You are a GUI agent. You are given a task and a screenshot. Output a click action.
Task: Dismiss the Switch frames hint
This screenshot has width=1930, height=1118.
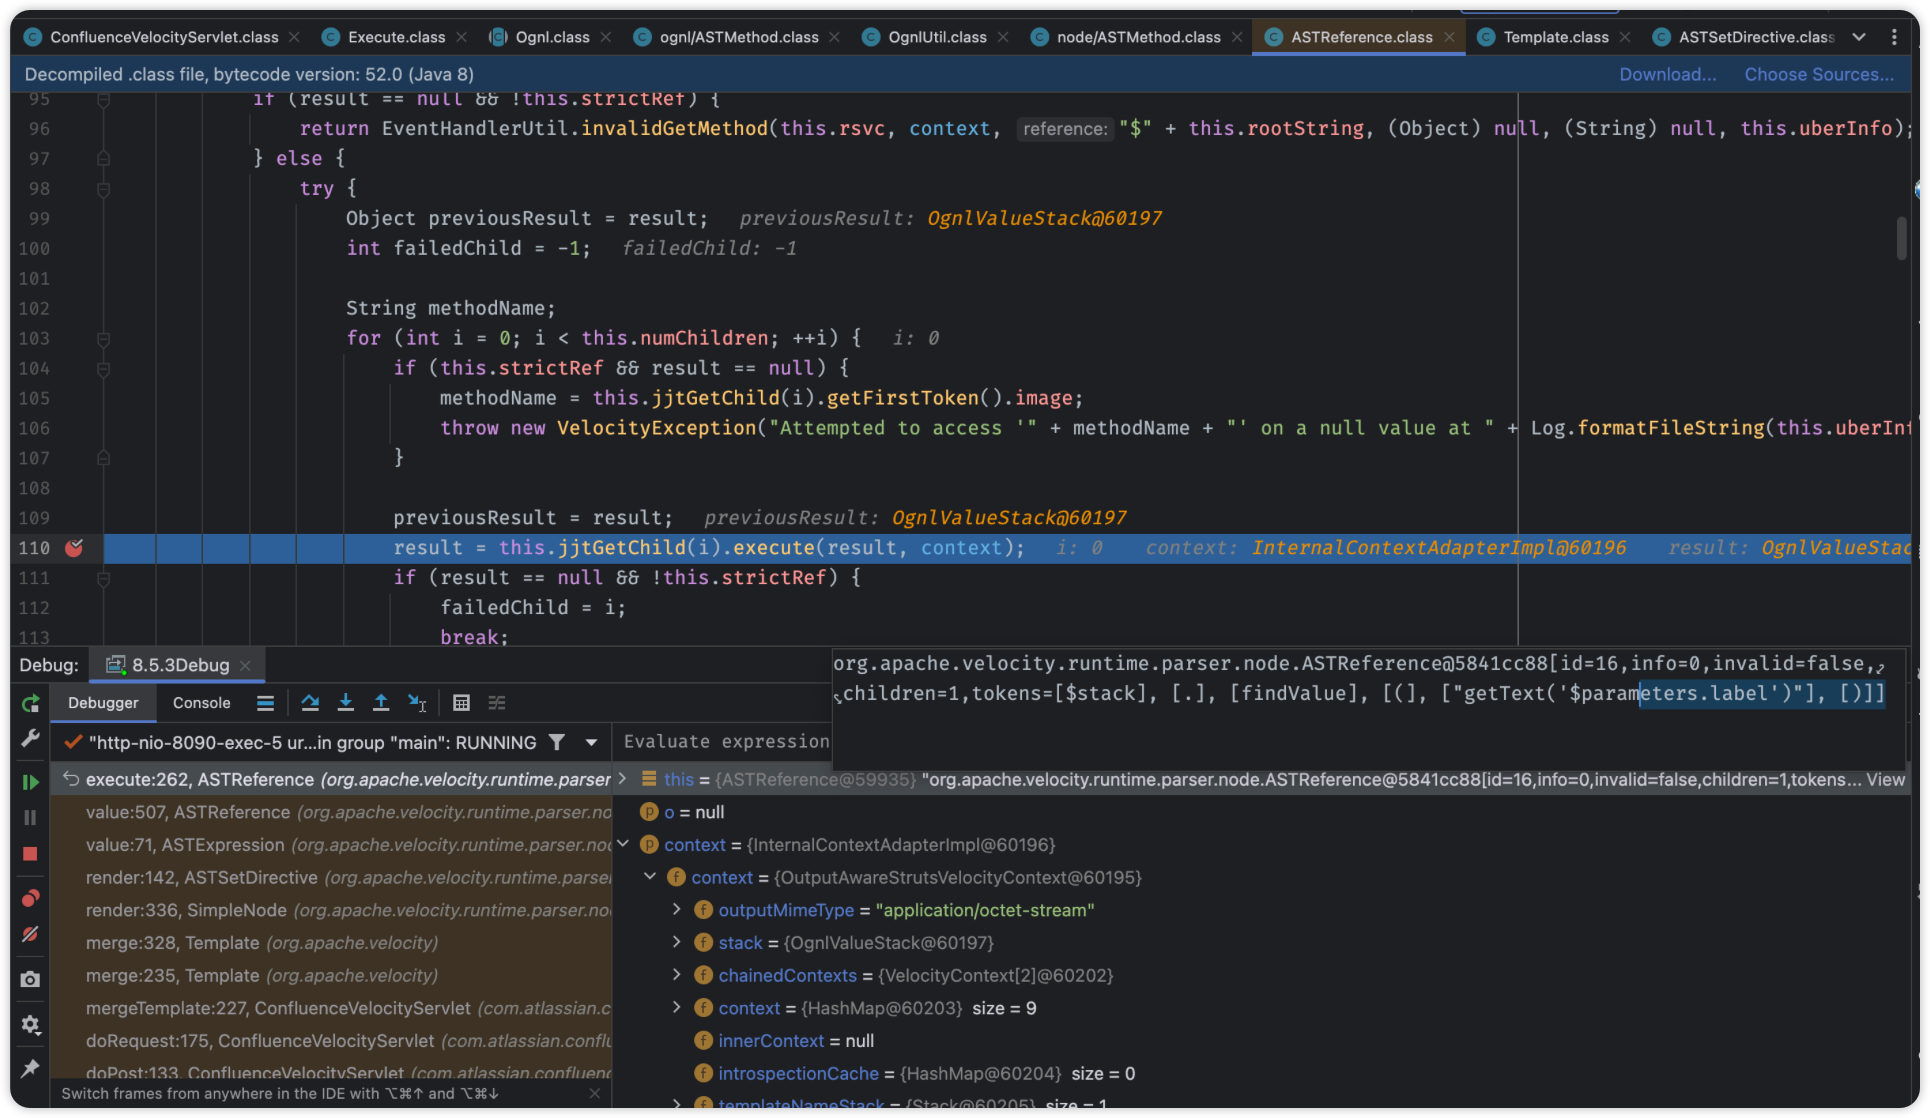click(594, 1093)
